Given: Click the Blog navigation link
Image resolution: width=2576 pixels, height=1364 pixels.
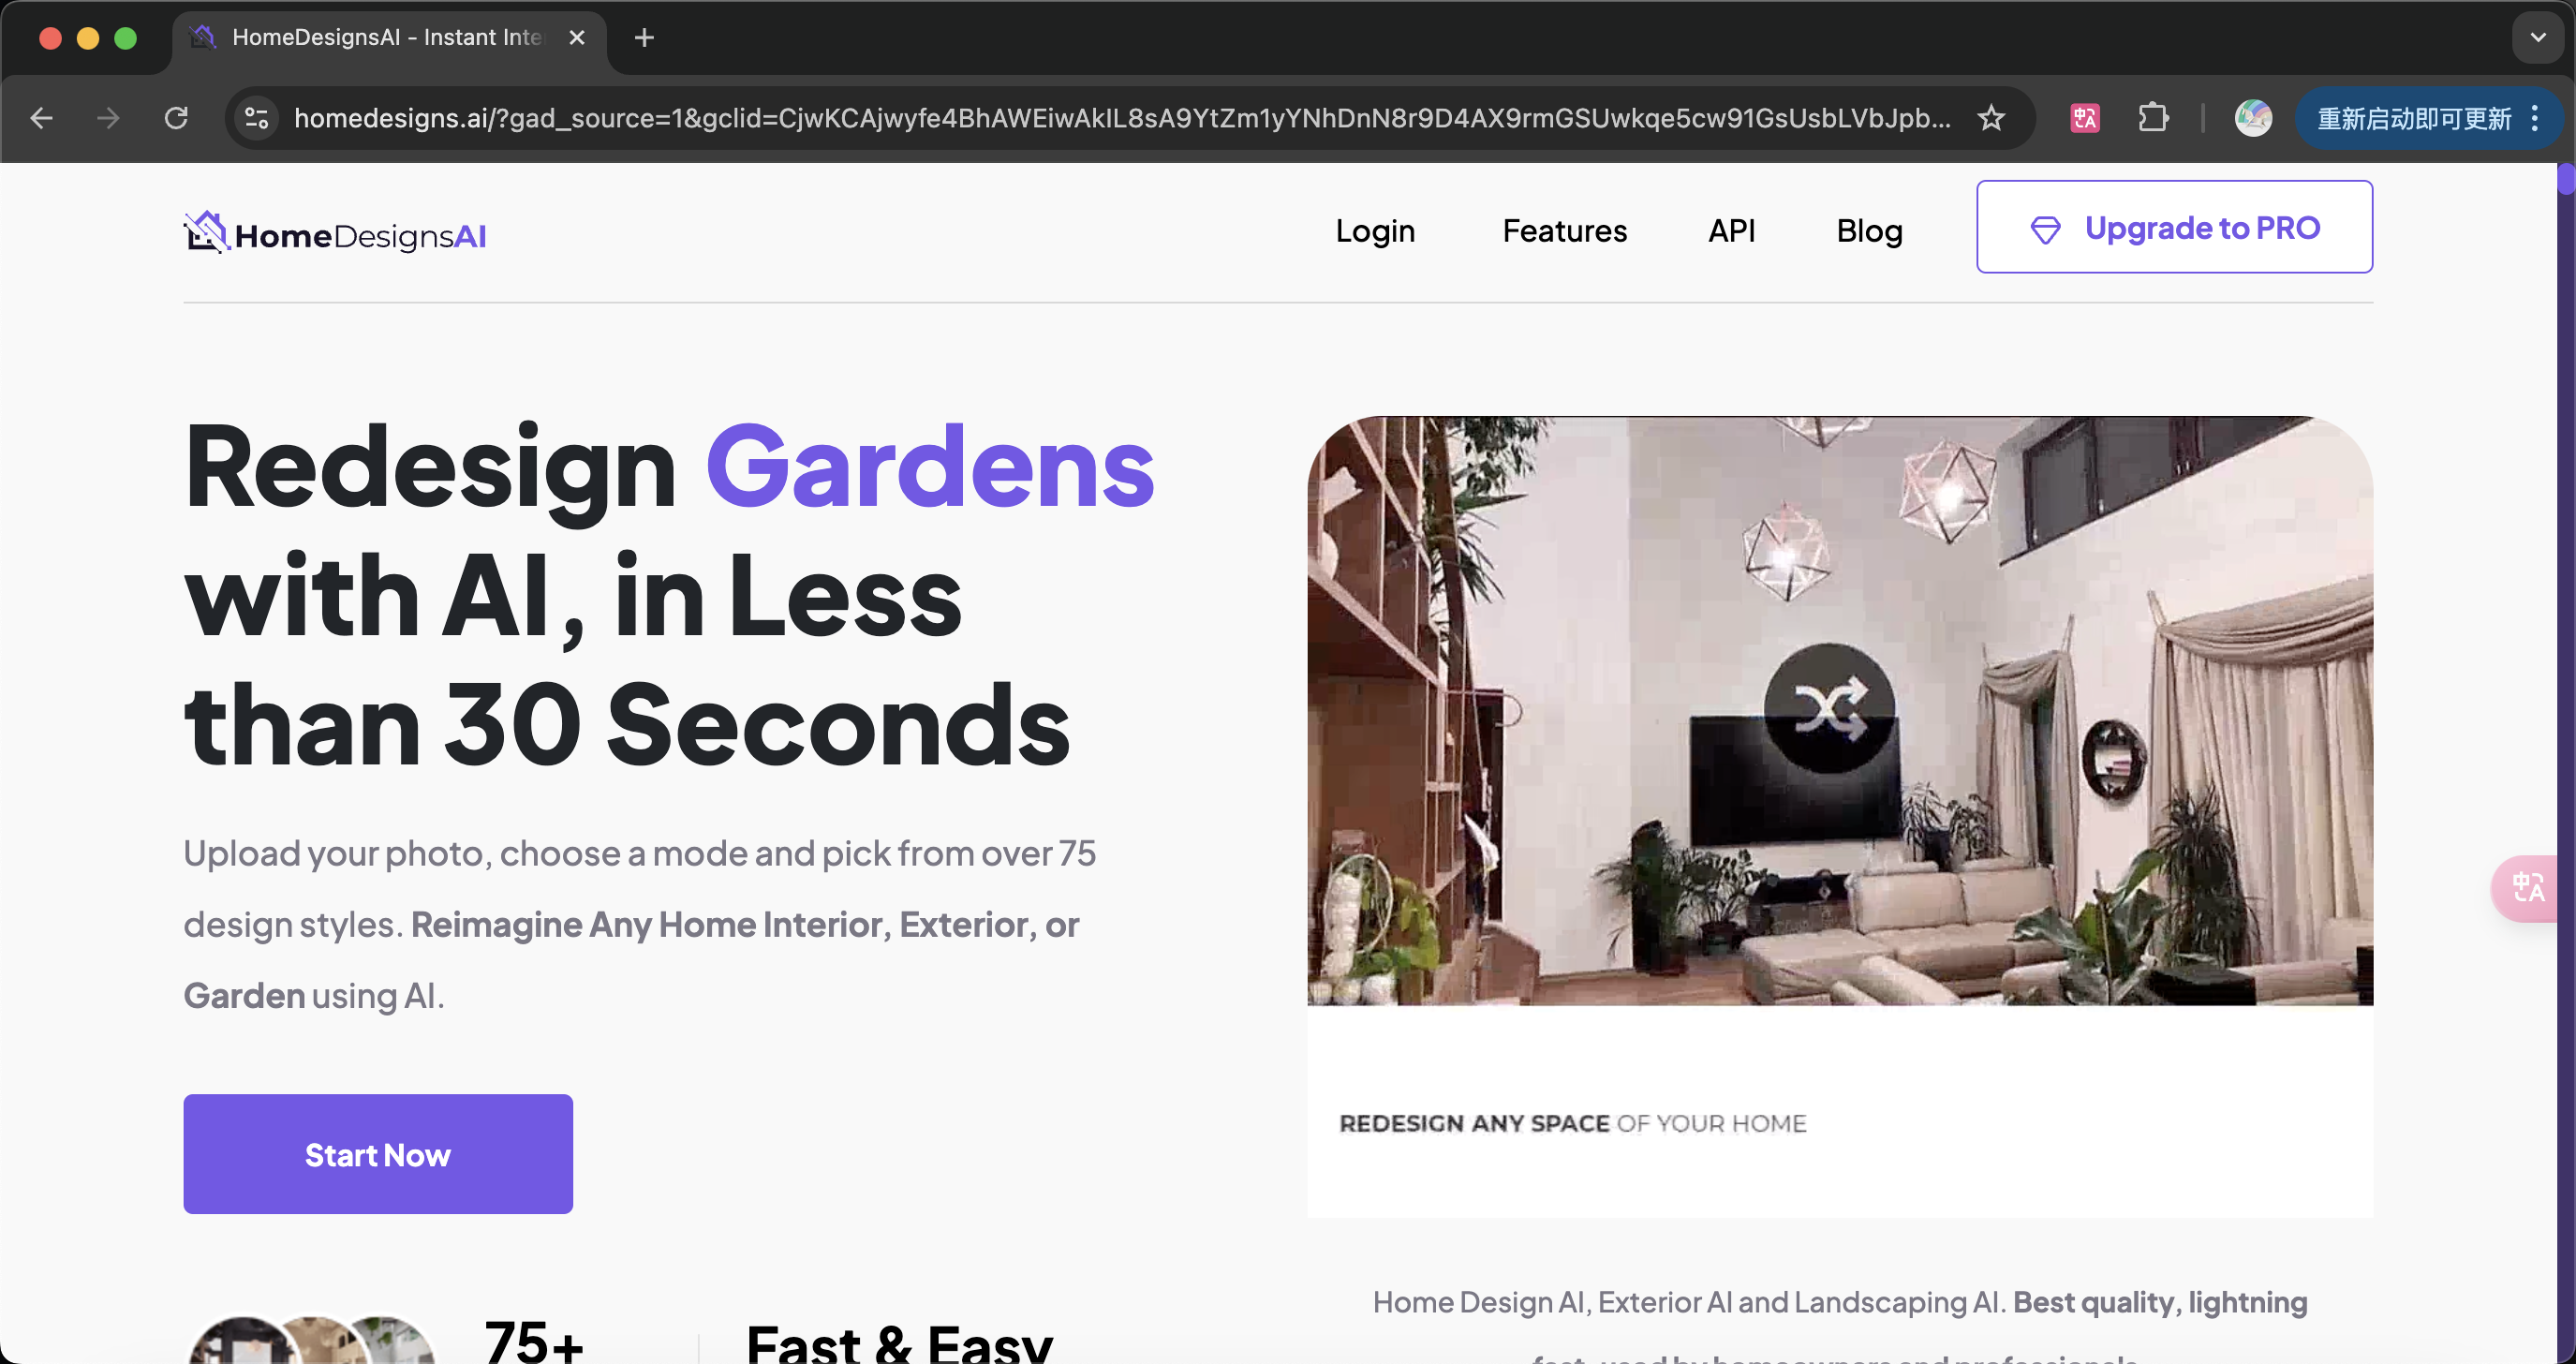Looking at the screenshot, I should pyautogui.click(x=1869, y=230).
